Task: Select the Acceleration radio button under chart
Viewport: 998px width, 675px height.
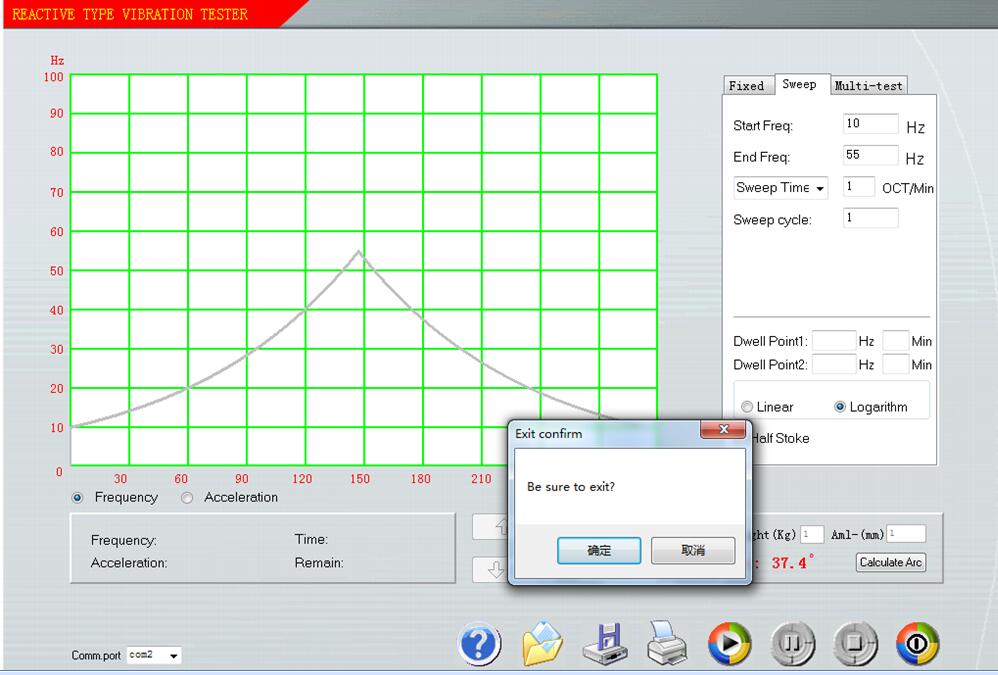Action: coord(187,498)
